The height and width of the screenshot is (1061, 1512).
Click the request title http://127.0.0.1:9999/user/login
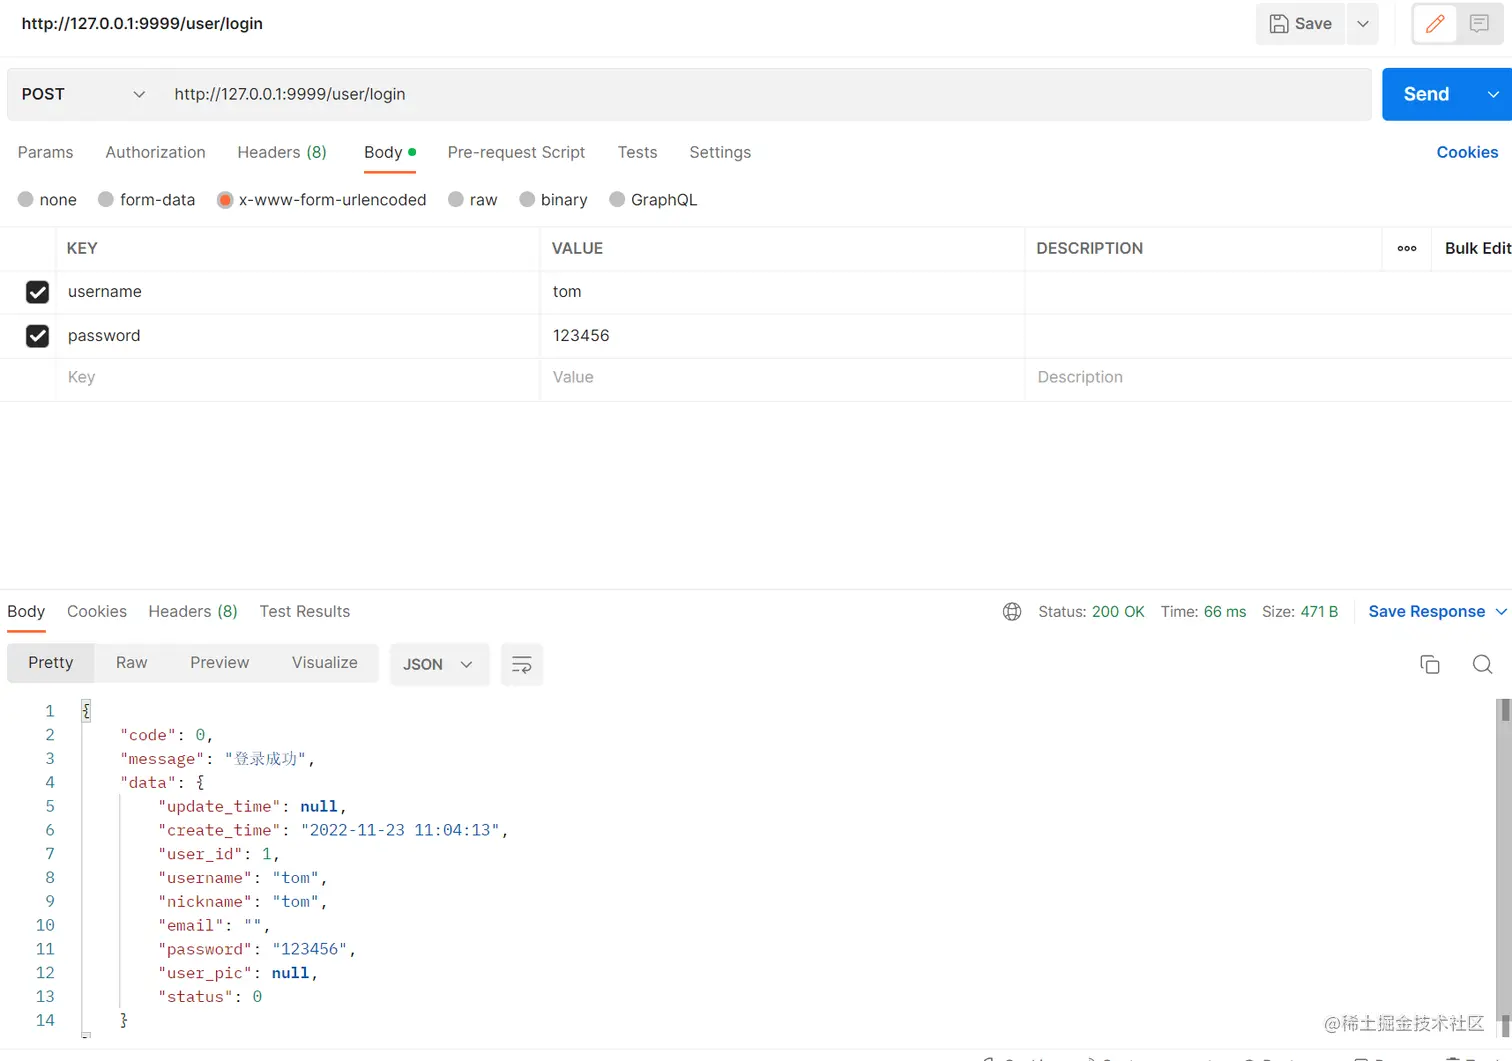(x=142, y=24)
